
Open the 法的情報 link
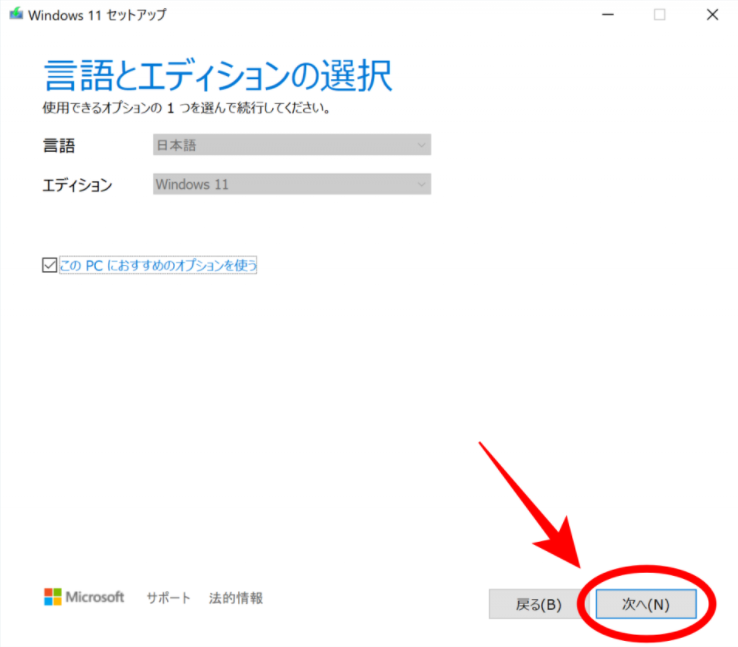point(236,598)
